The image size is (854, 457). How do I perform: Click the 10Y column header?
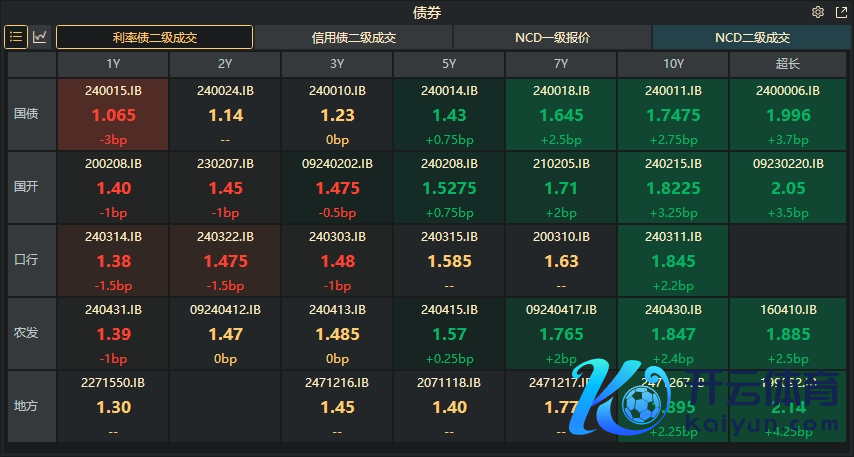(x=673, y=64)
